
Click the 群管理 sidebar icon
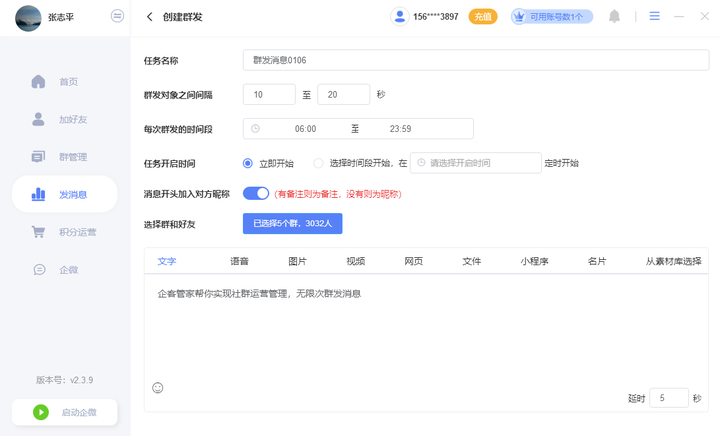pyautogui.click(x=39, y=157)
